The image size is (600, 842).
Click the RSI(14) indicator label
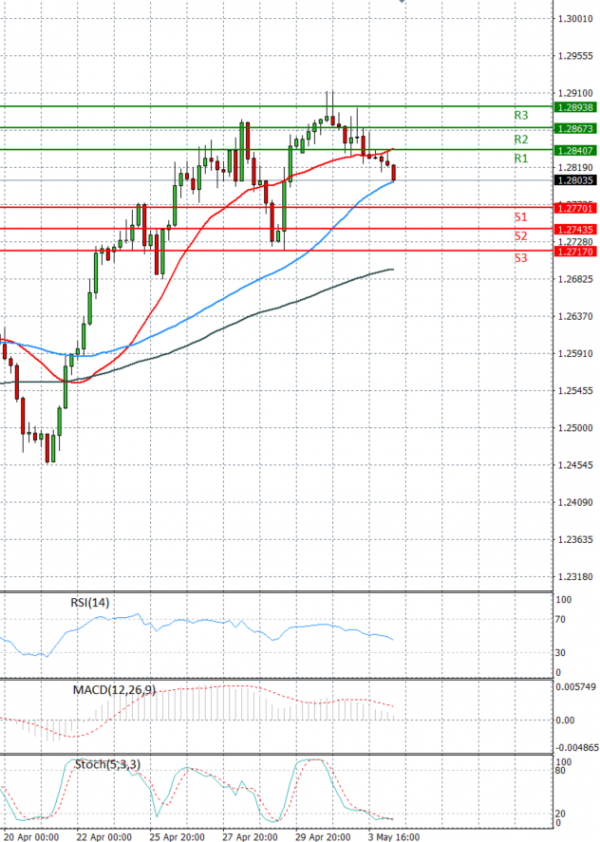[90, 603]
